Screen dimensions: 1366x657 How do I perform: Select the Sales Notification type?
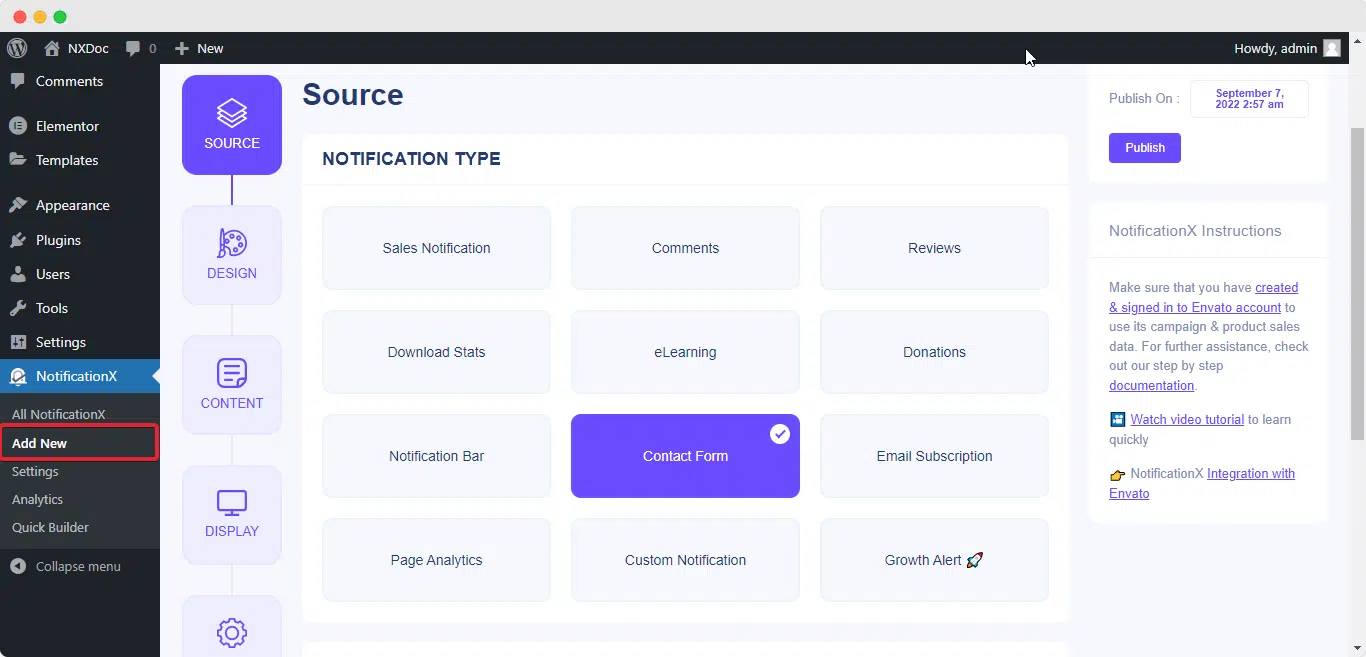tap(436, 248)
